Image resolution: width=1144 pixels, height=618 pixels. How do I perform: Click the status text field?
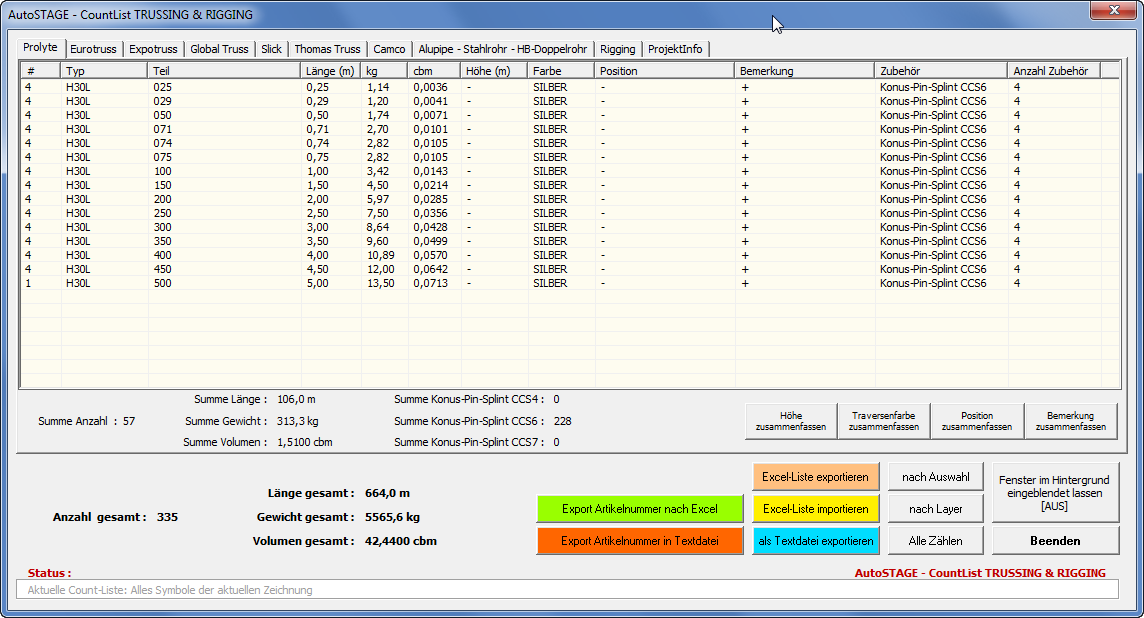566,590
